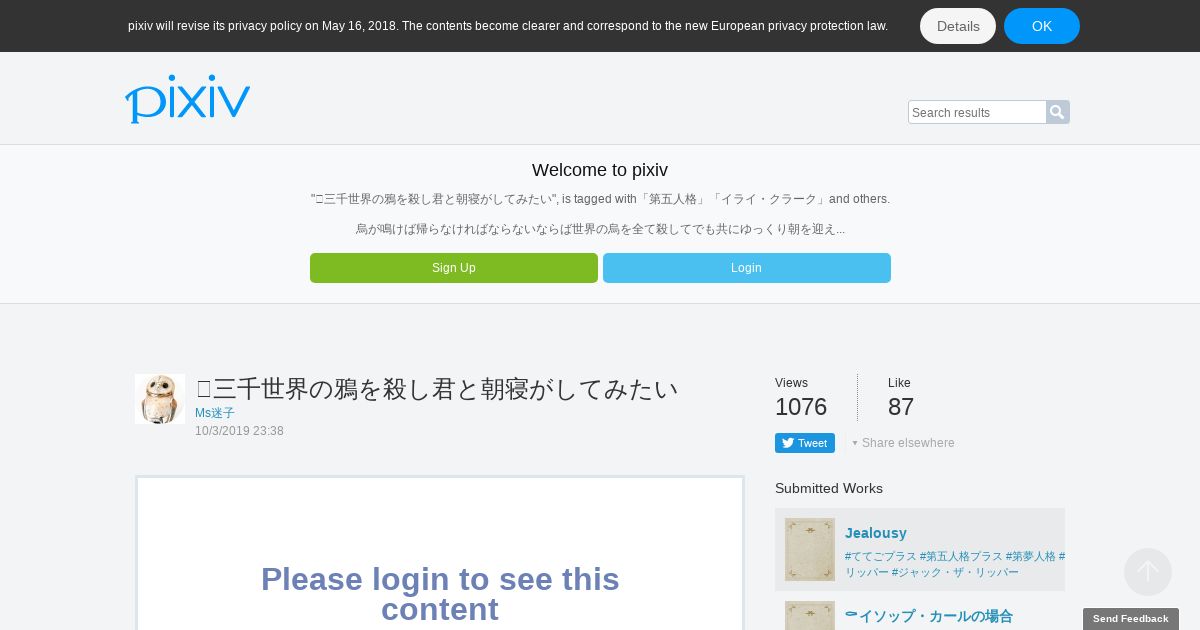Focus the Search results input field
Viewport: 1200px width, 630px height.
coord(977,112)
